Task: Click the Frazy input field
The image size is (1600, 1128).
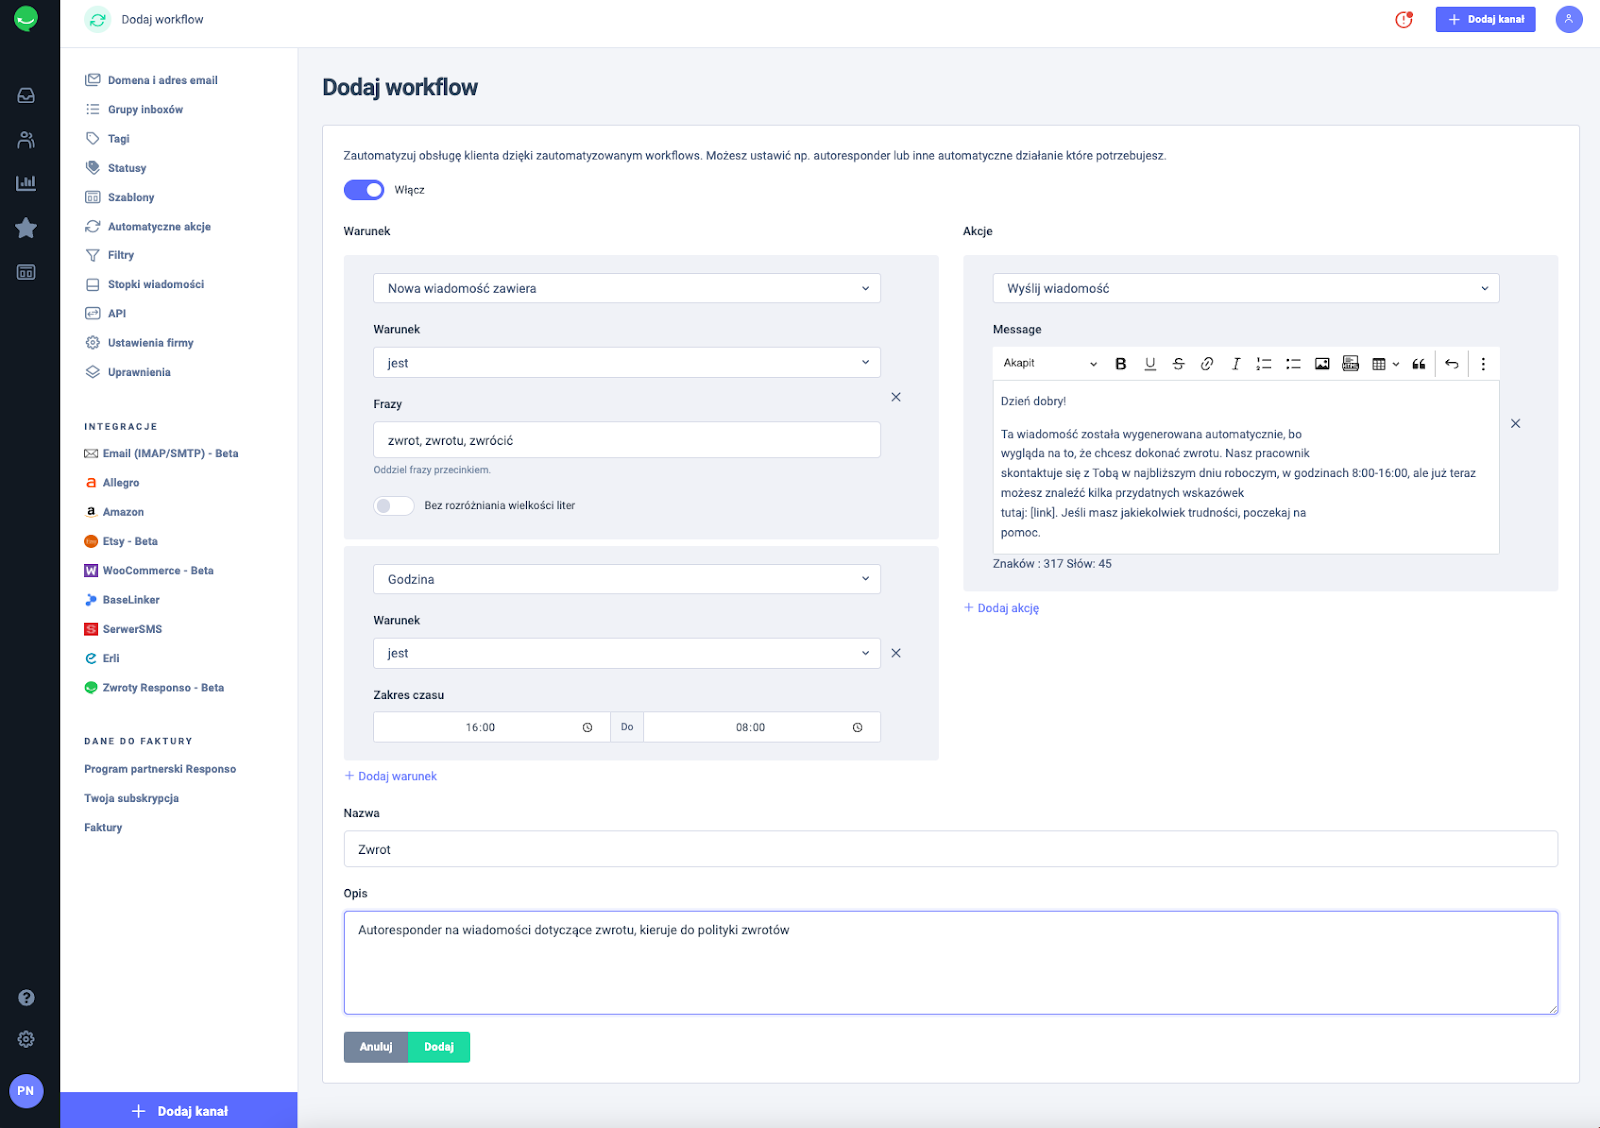Action: (x=627, y=440)
